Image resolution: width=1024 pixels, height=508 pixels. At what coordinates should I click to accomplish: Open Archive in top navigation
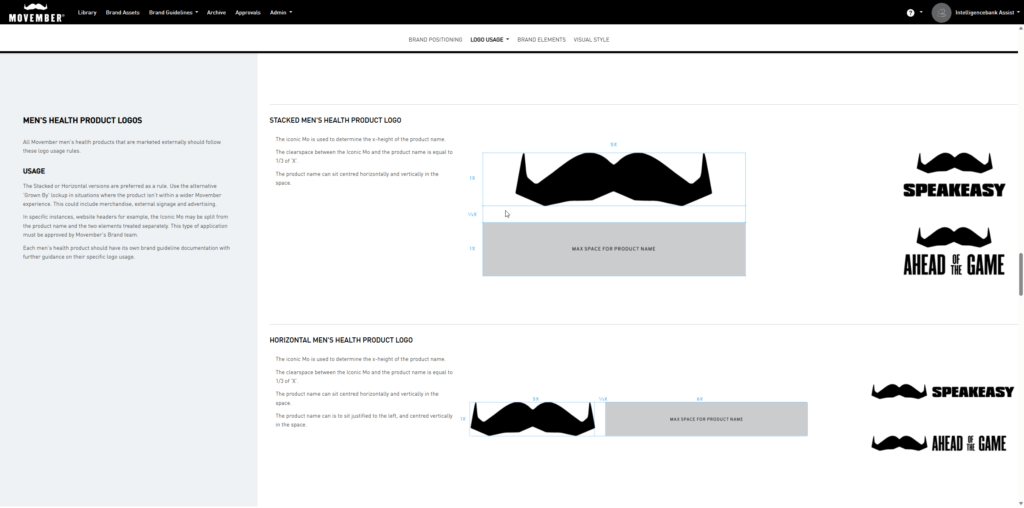point(216,12)
